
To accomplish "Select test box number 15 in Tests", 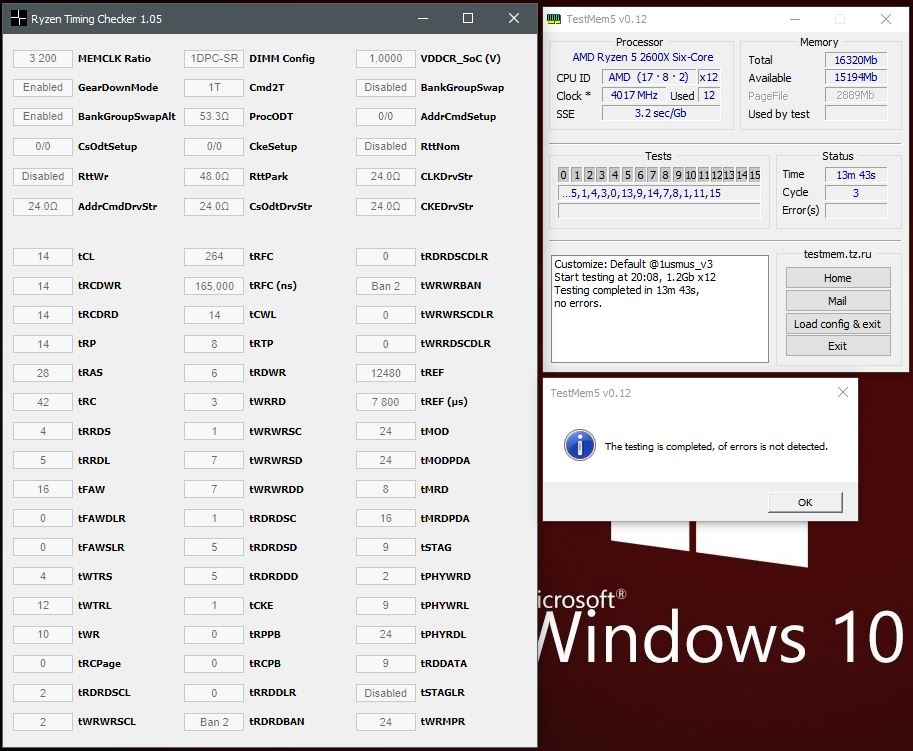I will point(755,175).
